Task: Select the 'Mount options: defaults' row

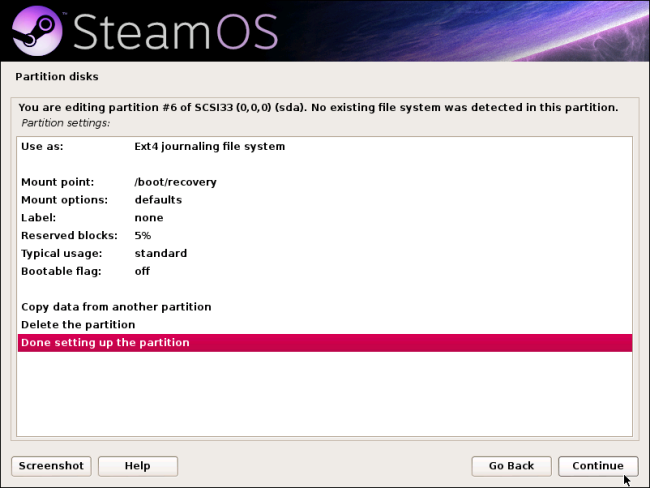Action: (x=325, y=200)
